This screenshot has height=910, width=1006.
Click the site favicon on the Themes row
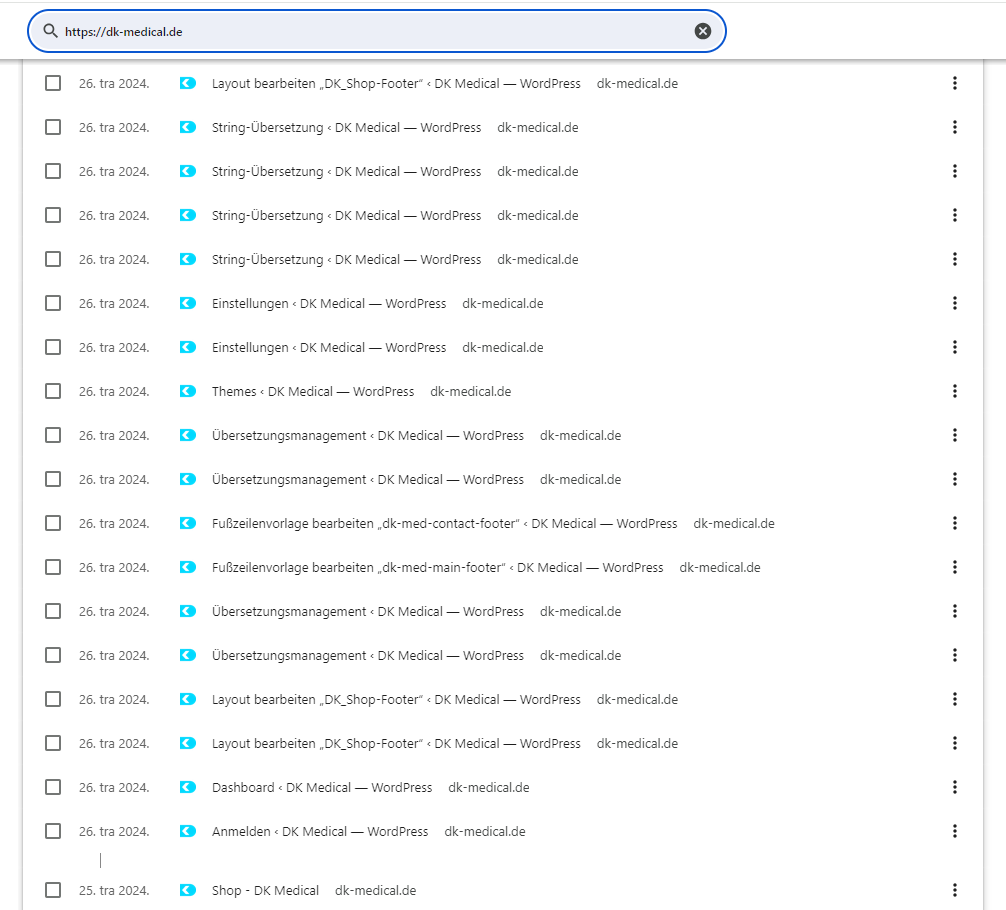[187, 391]
